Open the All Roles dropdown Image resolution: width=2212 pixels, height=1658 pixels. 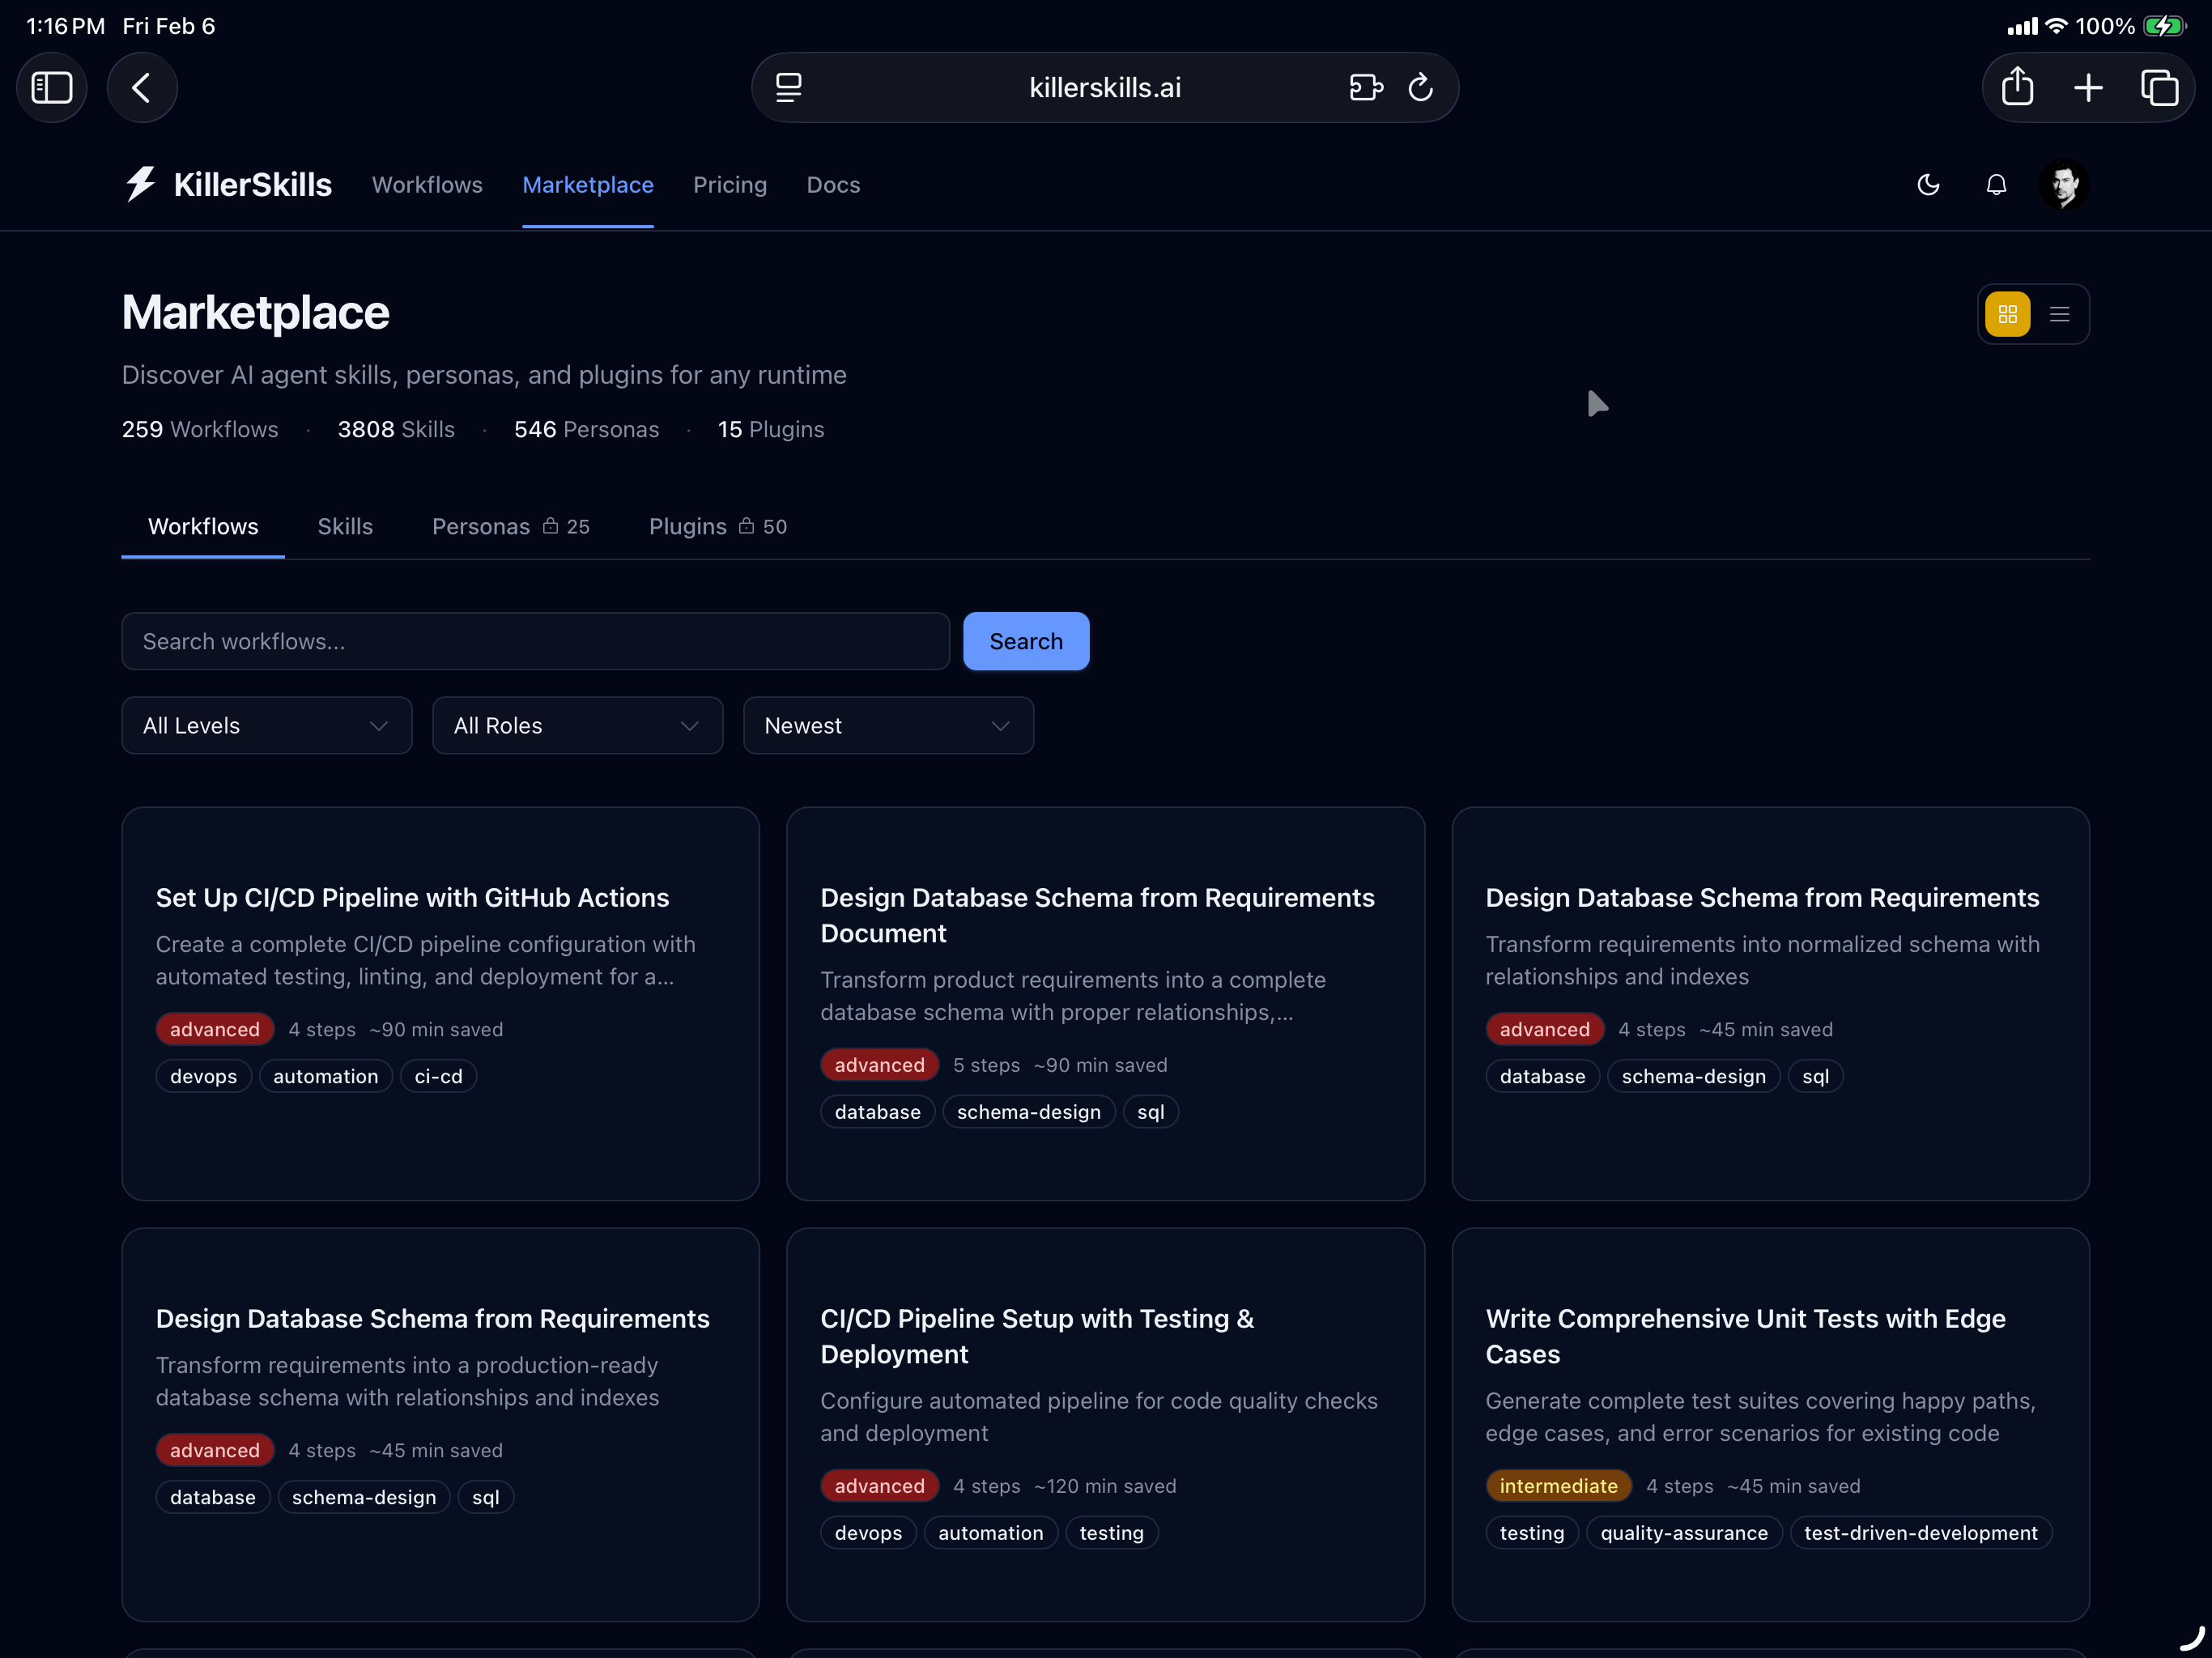577,725
